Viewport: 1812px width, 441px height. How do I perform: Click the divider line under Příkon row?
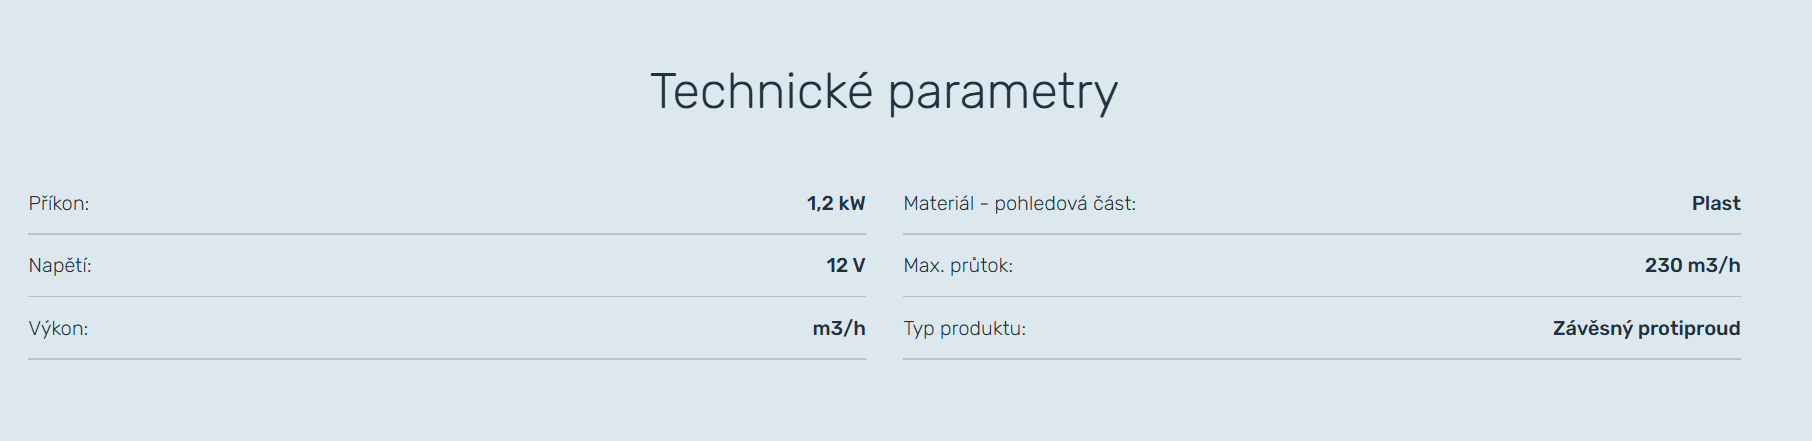pyautogui.click(x=446, y=234)
